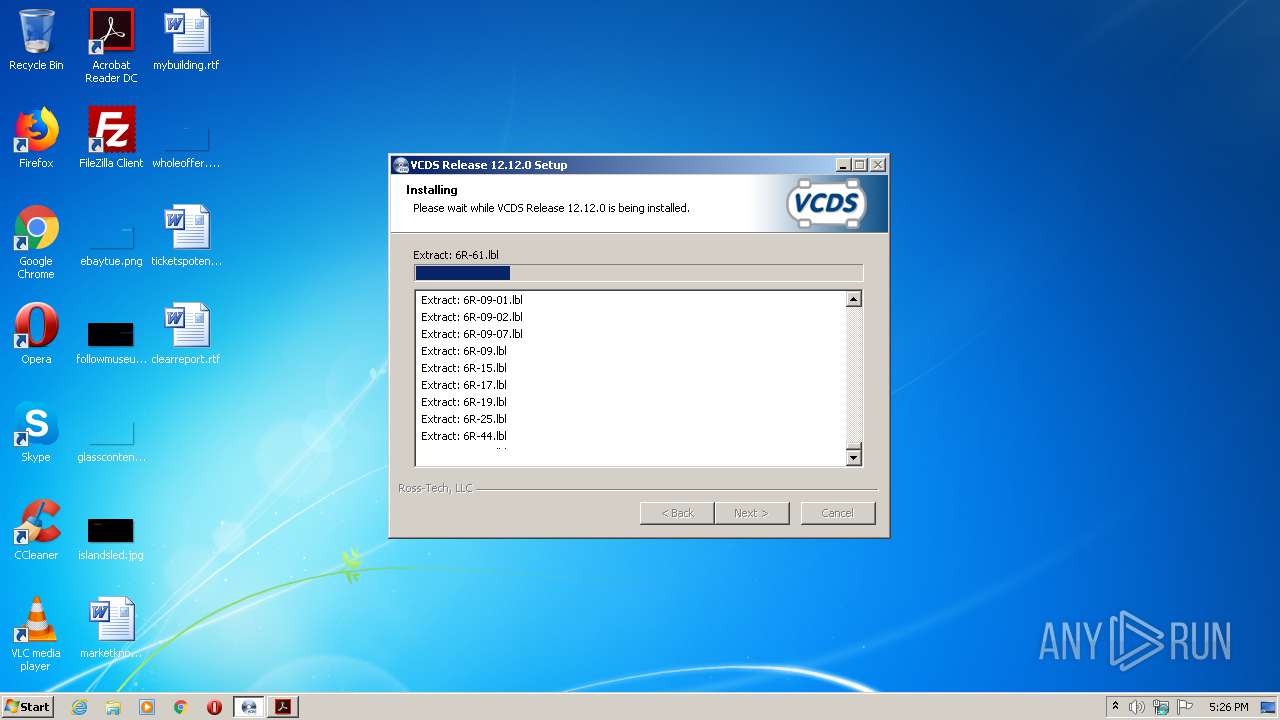Open the Recycle Bin desktop icon

coord(36,40)
